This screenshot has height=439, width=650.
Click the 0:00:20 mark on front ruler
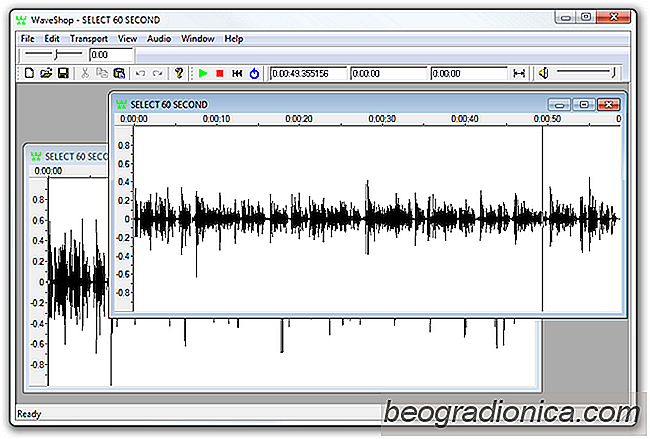pyautogui.click(x=299, y=119)
